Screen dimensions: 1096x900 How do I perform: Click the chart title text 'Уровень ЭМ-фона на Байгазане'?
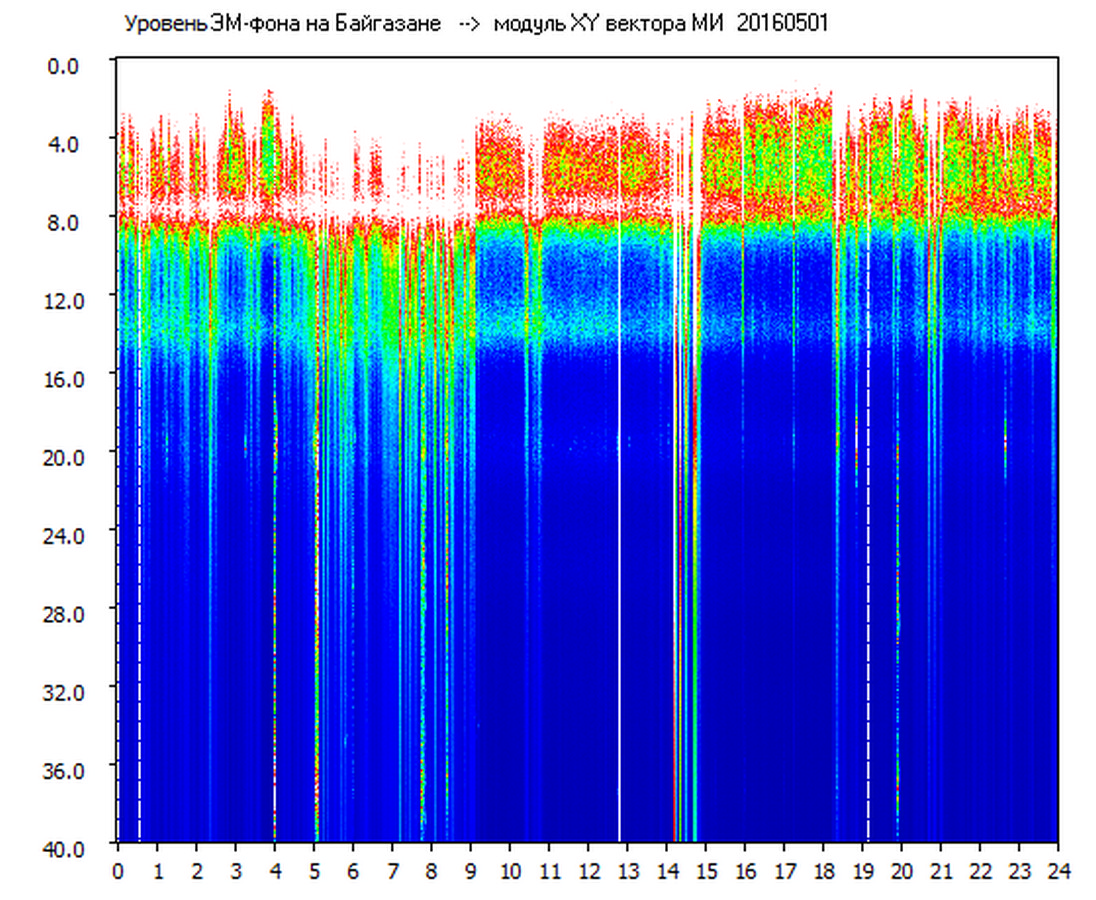(282, 25)
